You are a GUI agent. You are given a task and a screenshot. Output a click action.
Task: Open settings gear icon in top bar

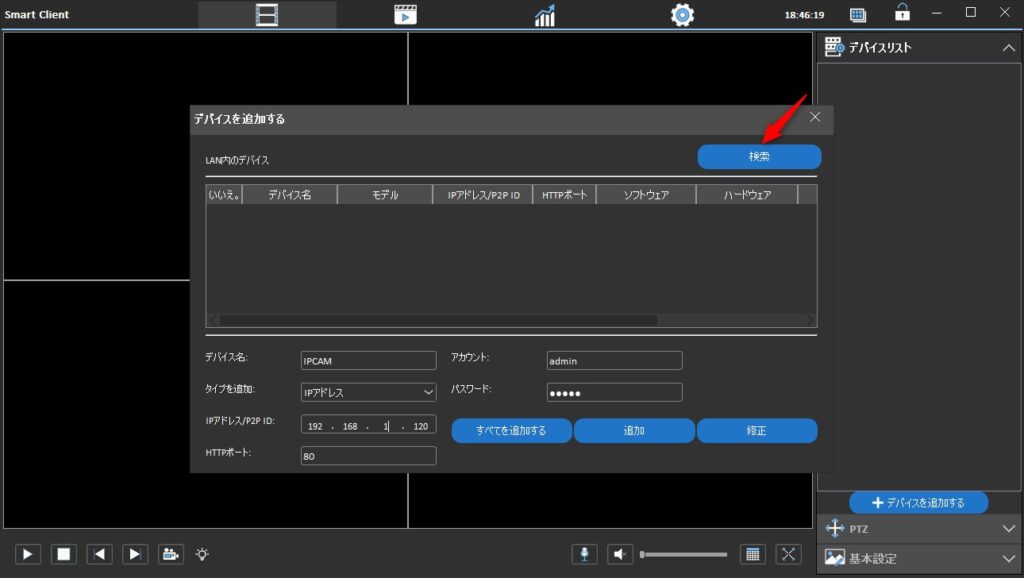(x=682, y=15)
